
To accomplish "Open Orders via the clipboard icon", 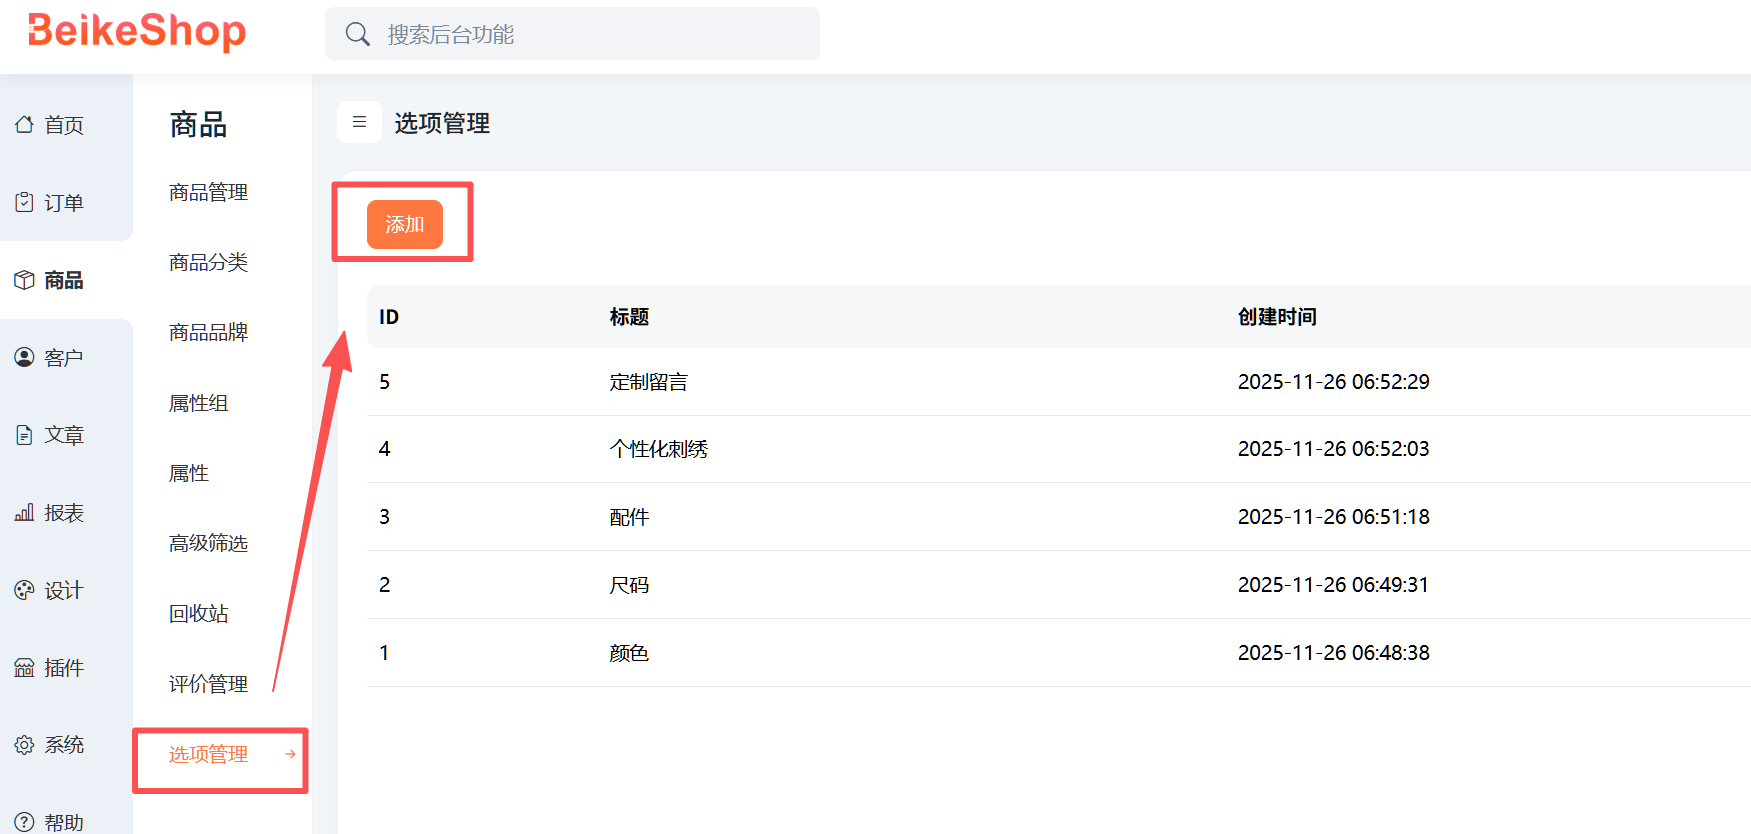I will pyautogui.click(x=24, y=203).
